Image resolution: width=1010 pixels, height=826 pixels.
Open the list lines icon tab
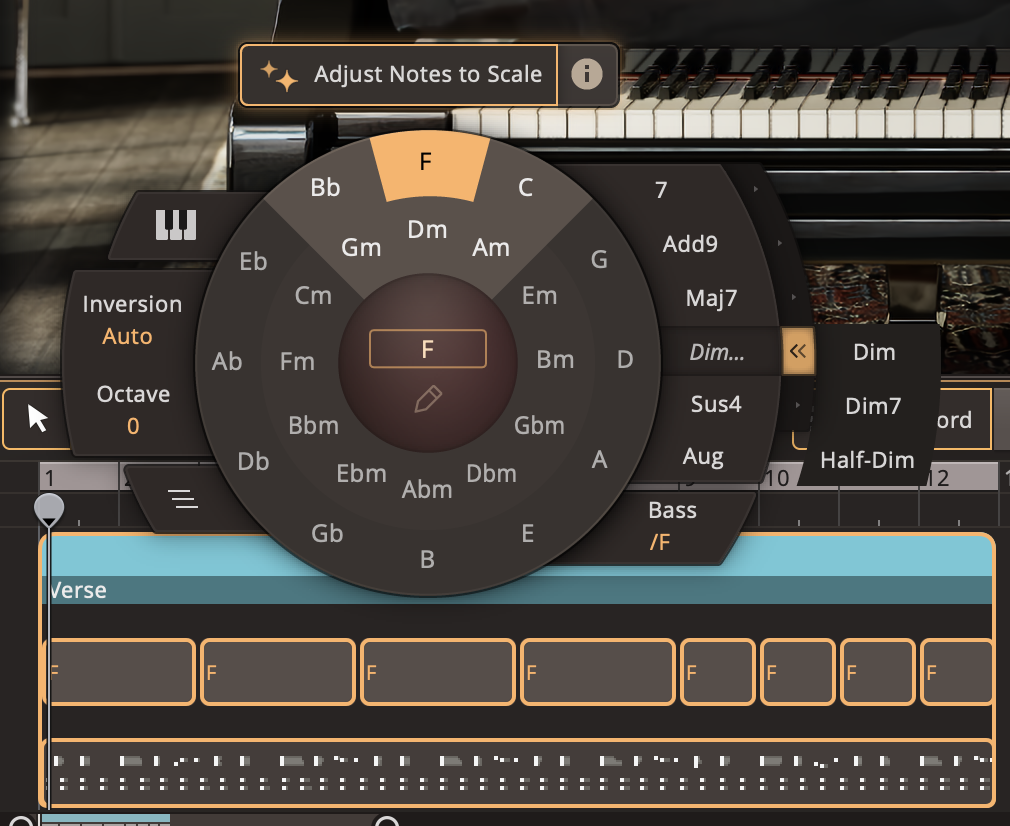tap(182, 499)
